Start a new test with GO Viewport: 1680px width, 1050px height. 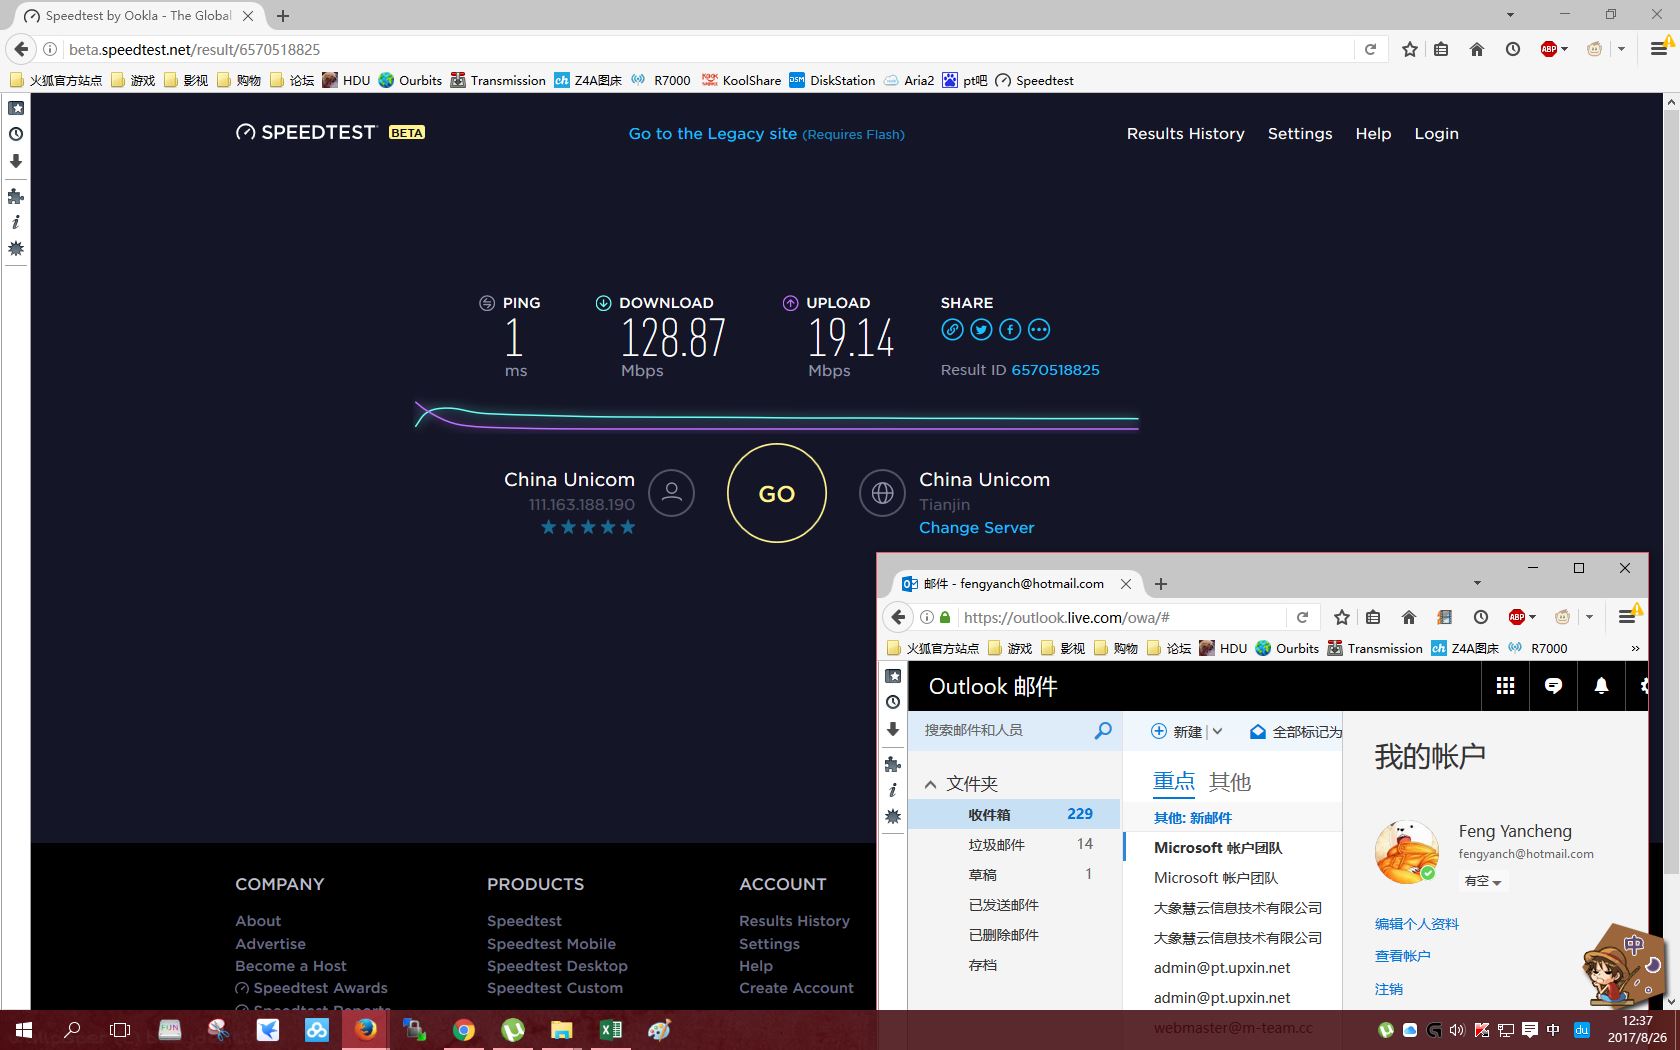777,493
